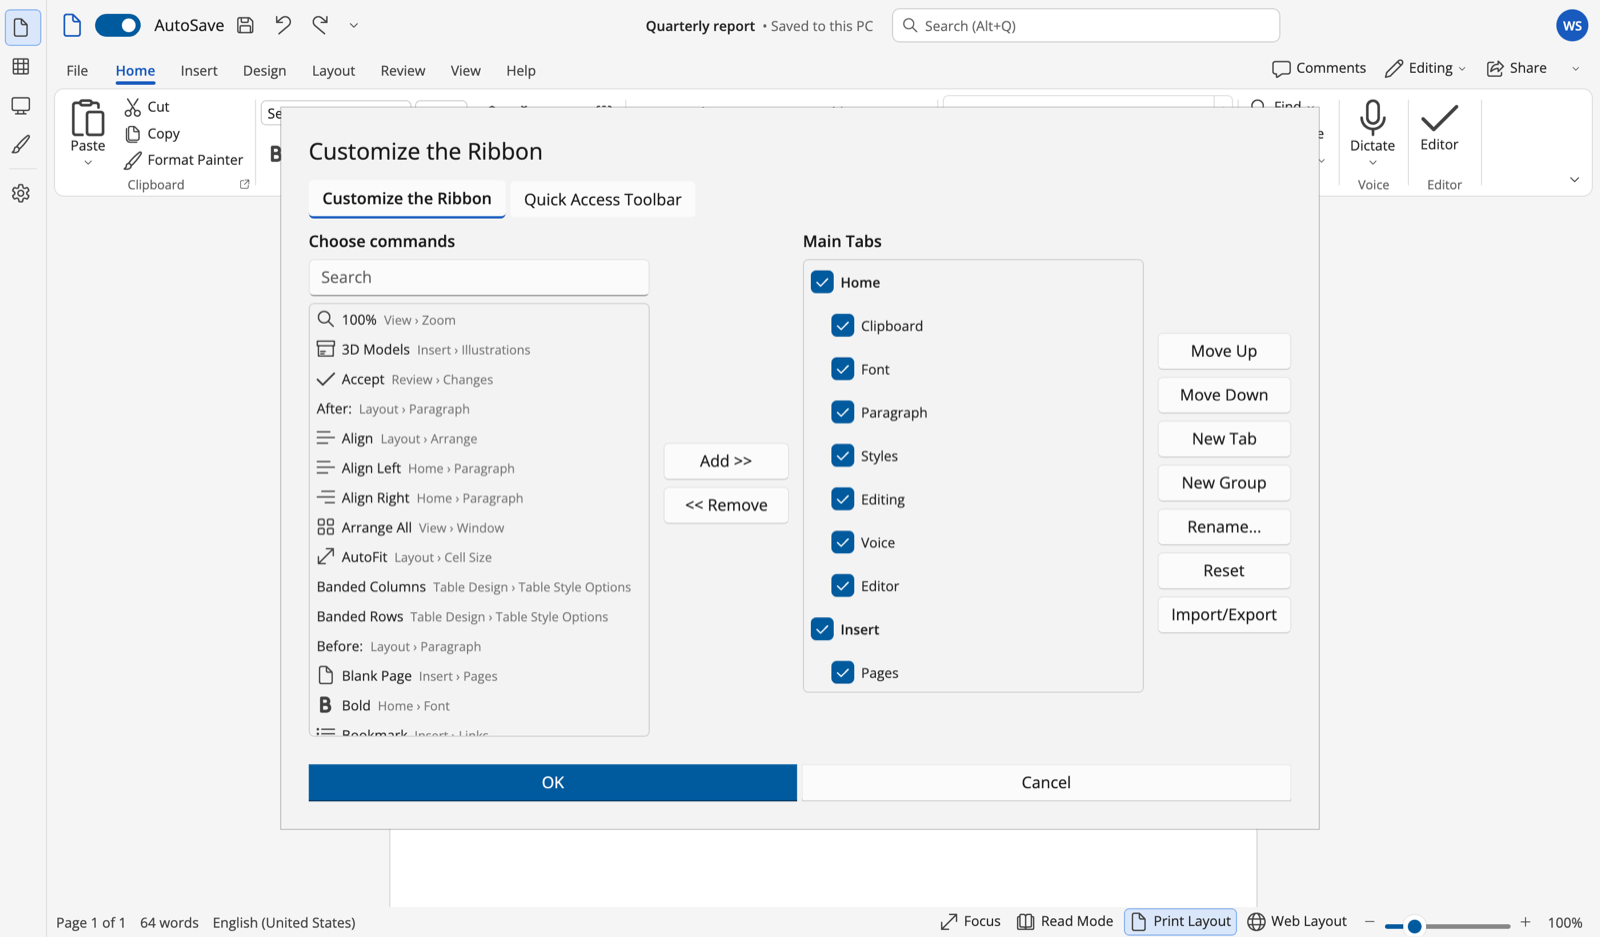Open settings gear in left sidebar
Viewport: 1600px width, 937px height.
[x=21, y=193]
